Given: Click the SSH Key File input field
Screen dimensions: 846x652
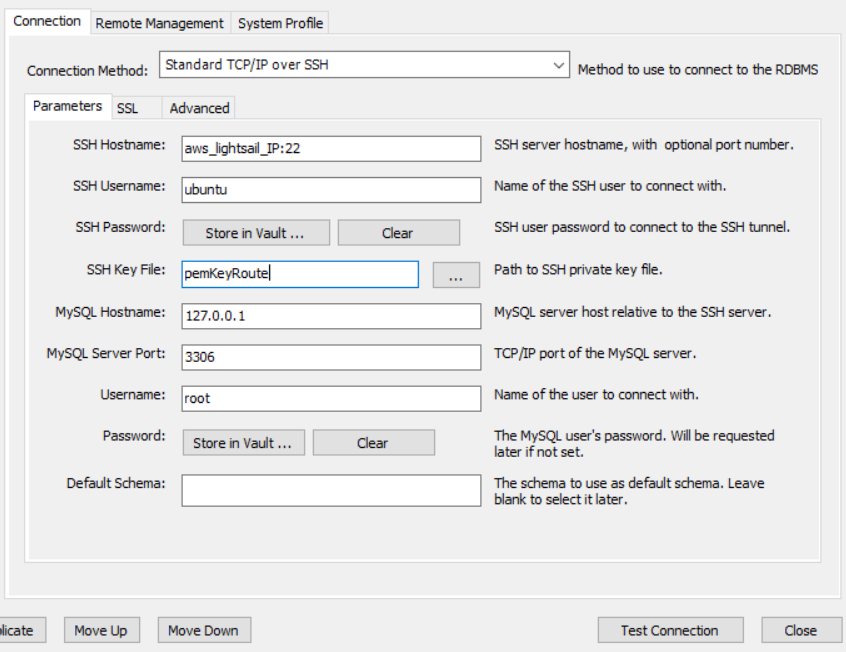Looking at the screenshot, I should [x=300, y=274].
